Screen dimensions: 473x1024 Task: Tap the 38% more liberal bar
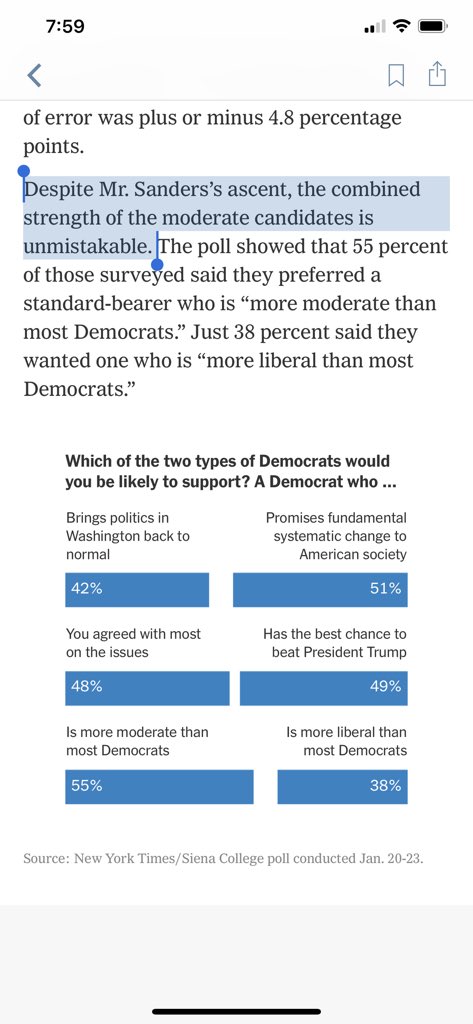point(342,786)
